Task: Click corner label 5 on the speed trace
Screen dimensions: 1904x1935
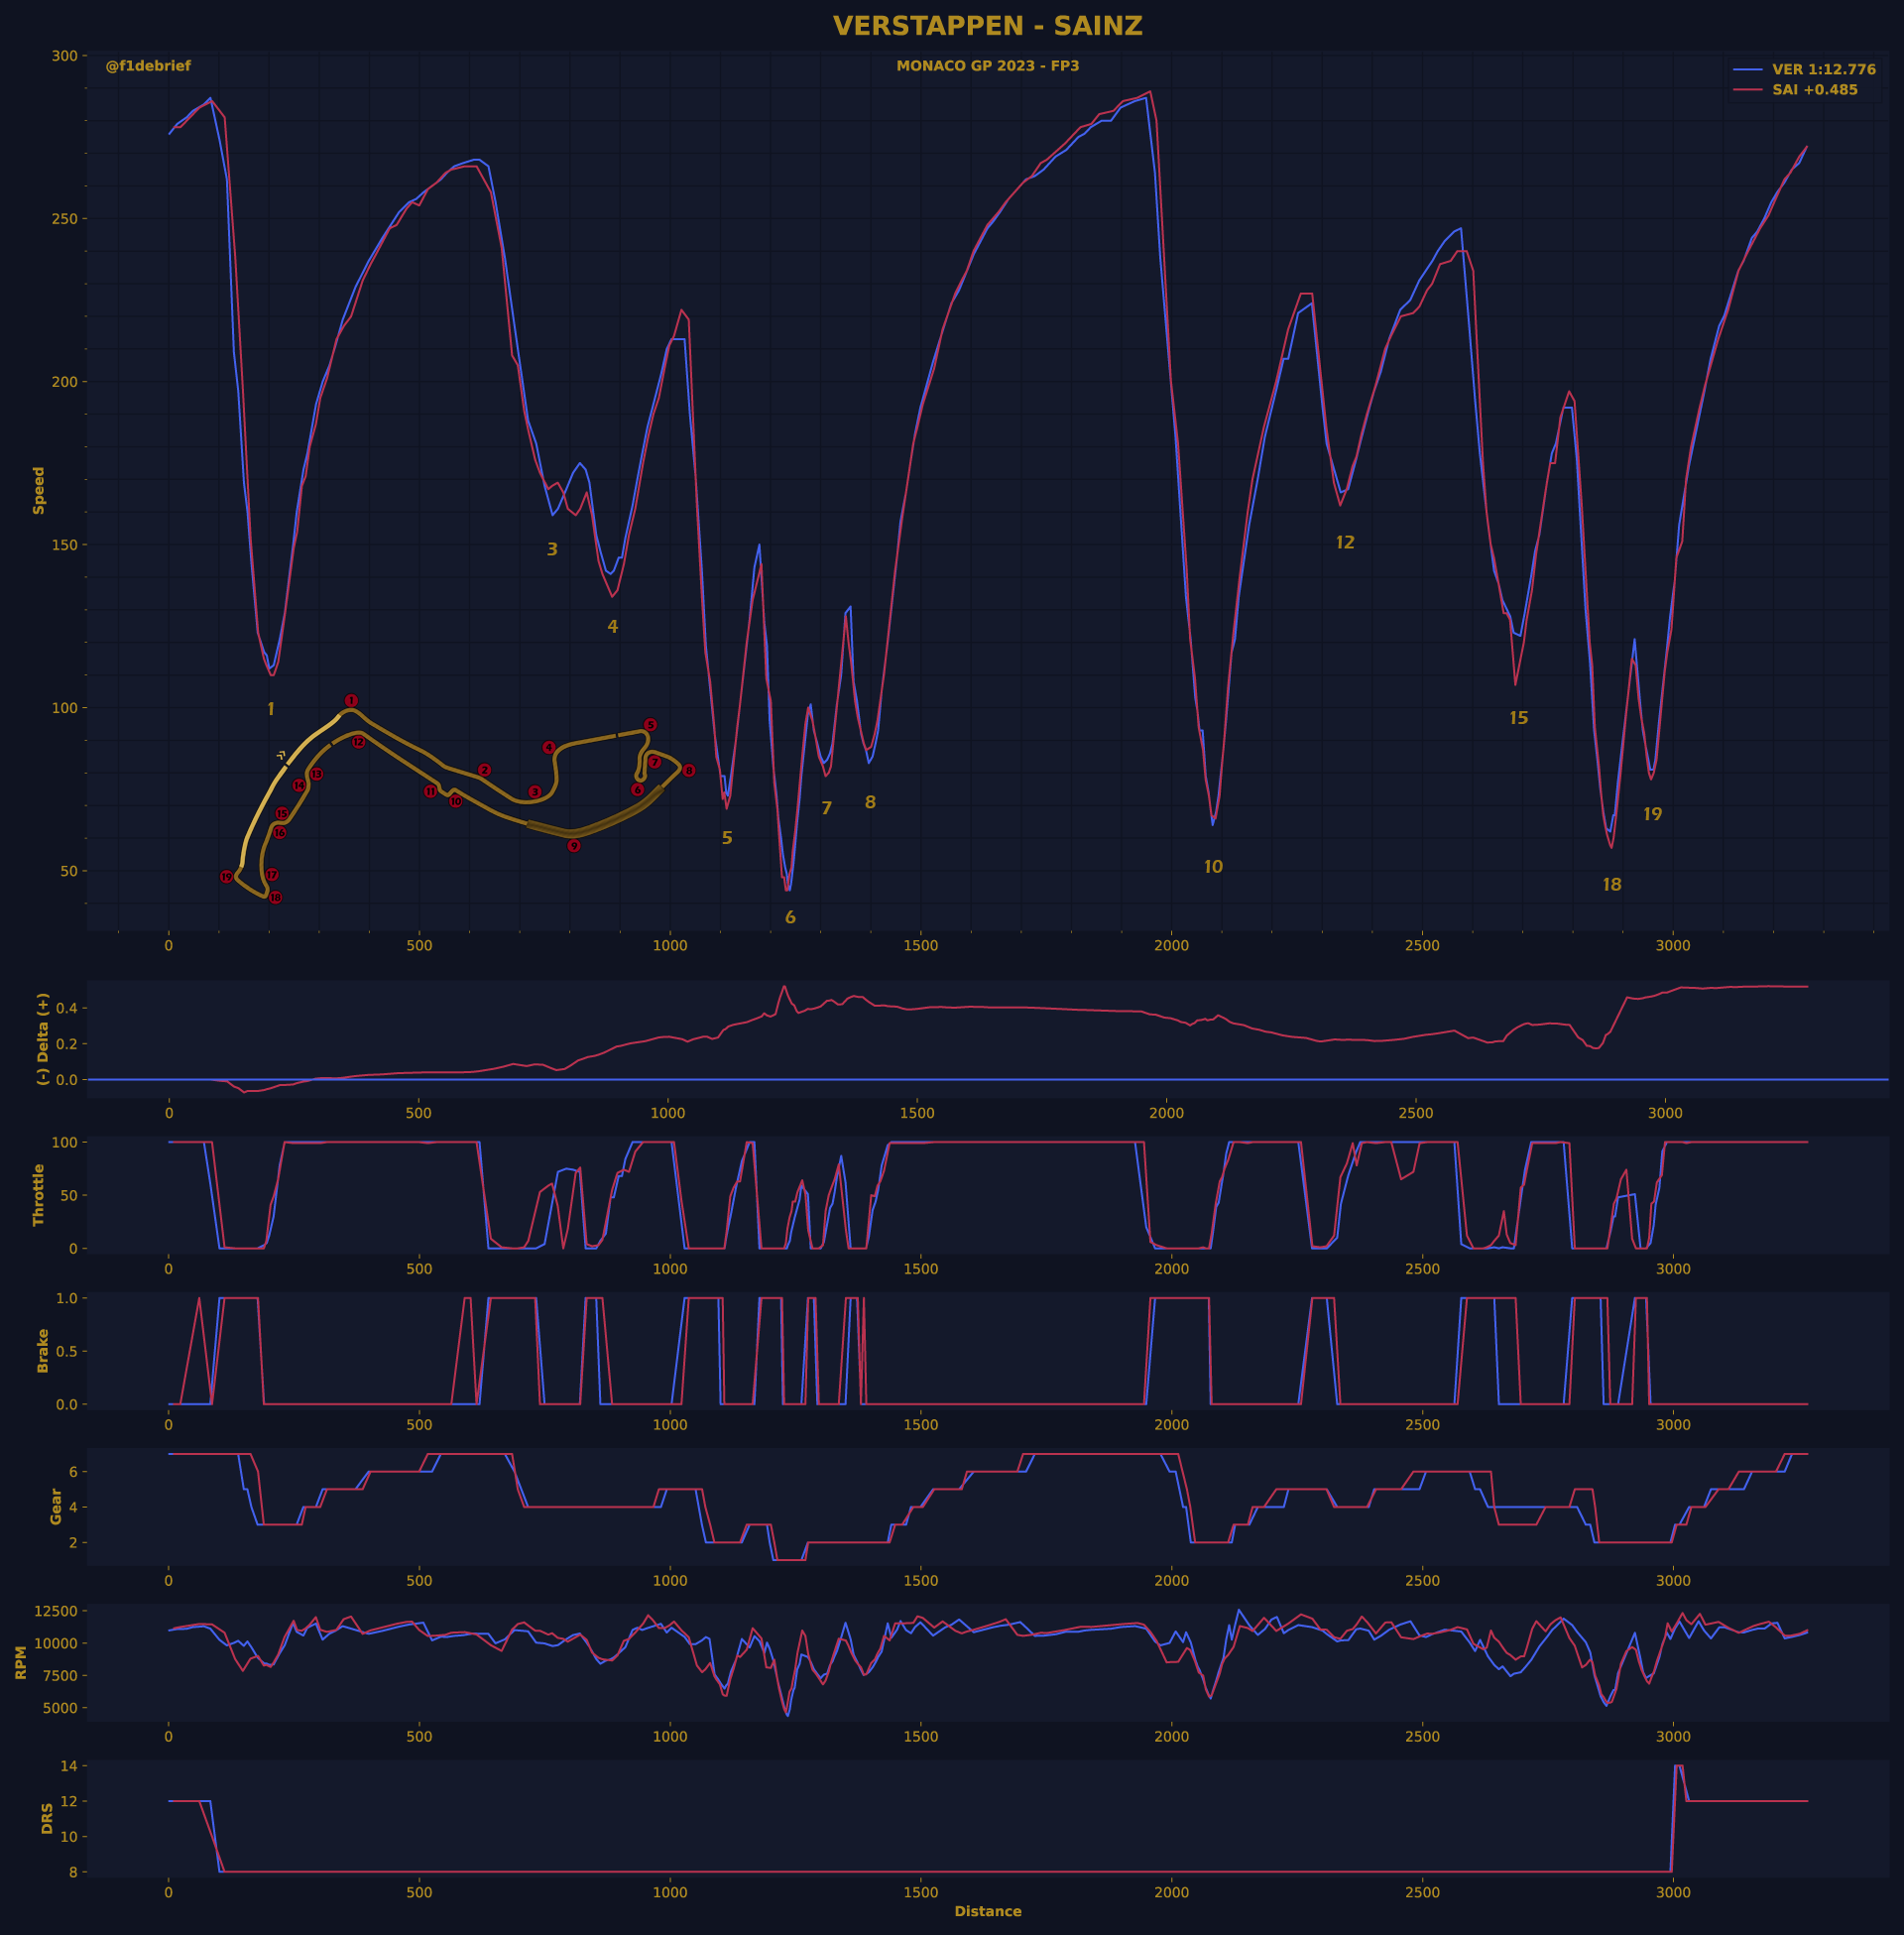Action: click(727, 838)
